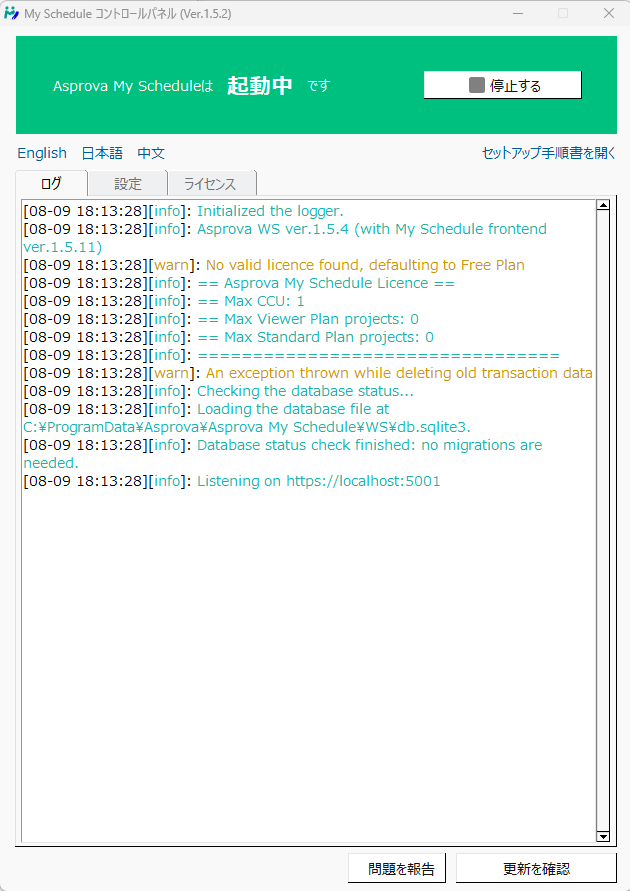The image size is (630, 891).
Task: Click the 'Listening on https://localhost:5001' log line
Action: click(x=318, y=481)
